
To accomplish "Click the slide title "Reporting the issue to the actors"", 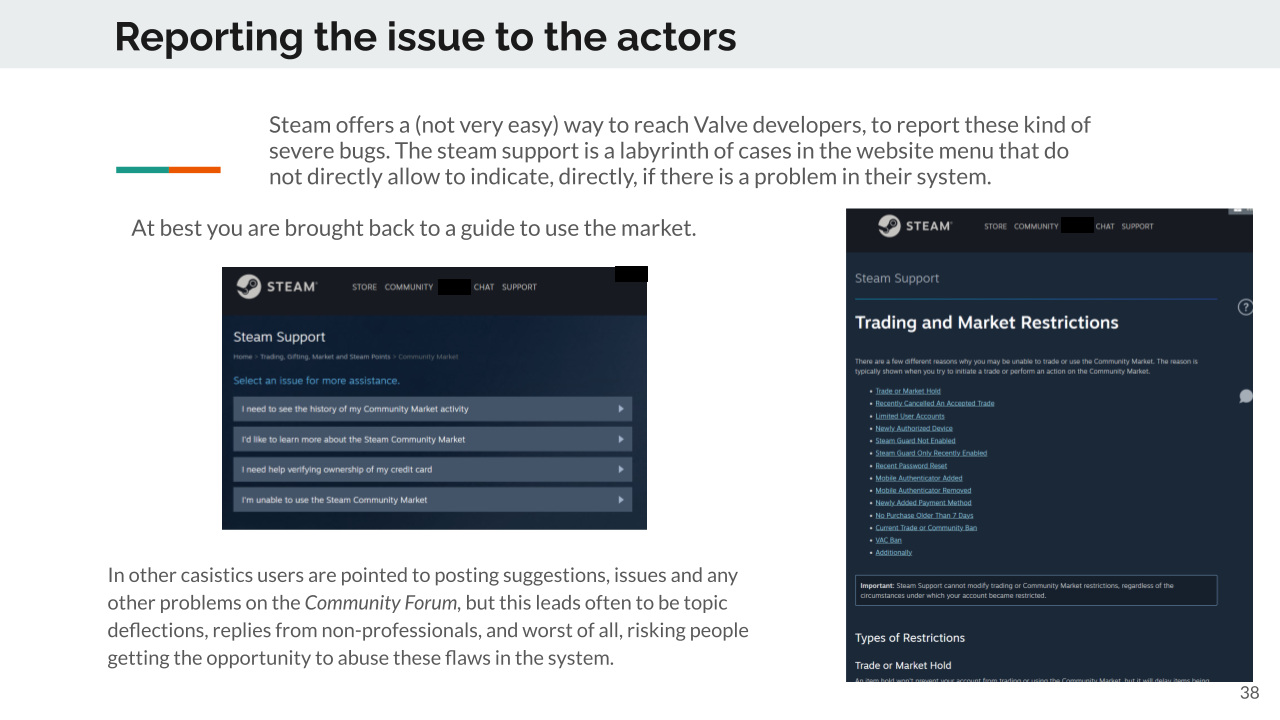I will (x=425, y=37).
